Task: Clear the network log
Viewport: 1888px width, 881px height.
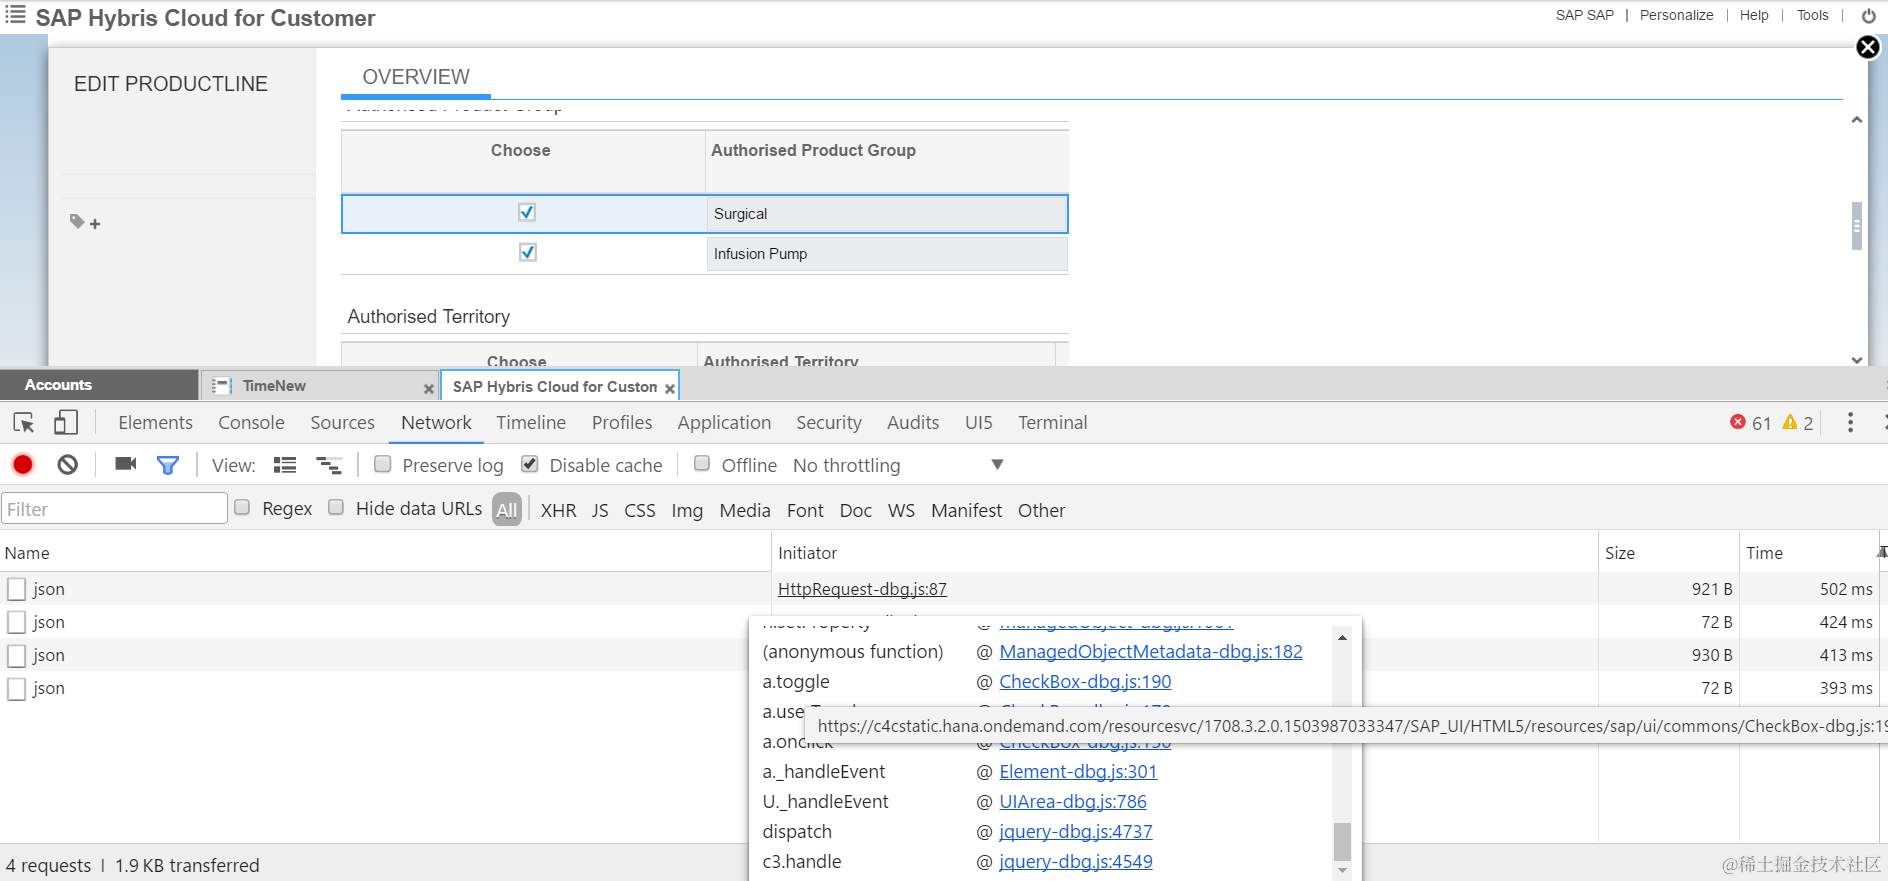Action: (67, 464)
